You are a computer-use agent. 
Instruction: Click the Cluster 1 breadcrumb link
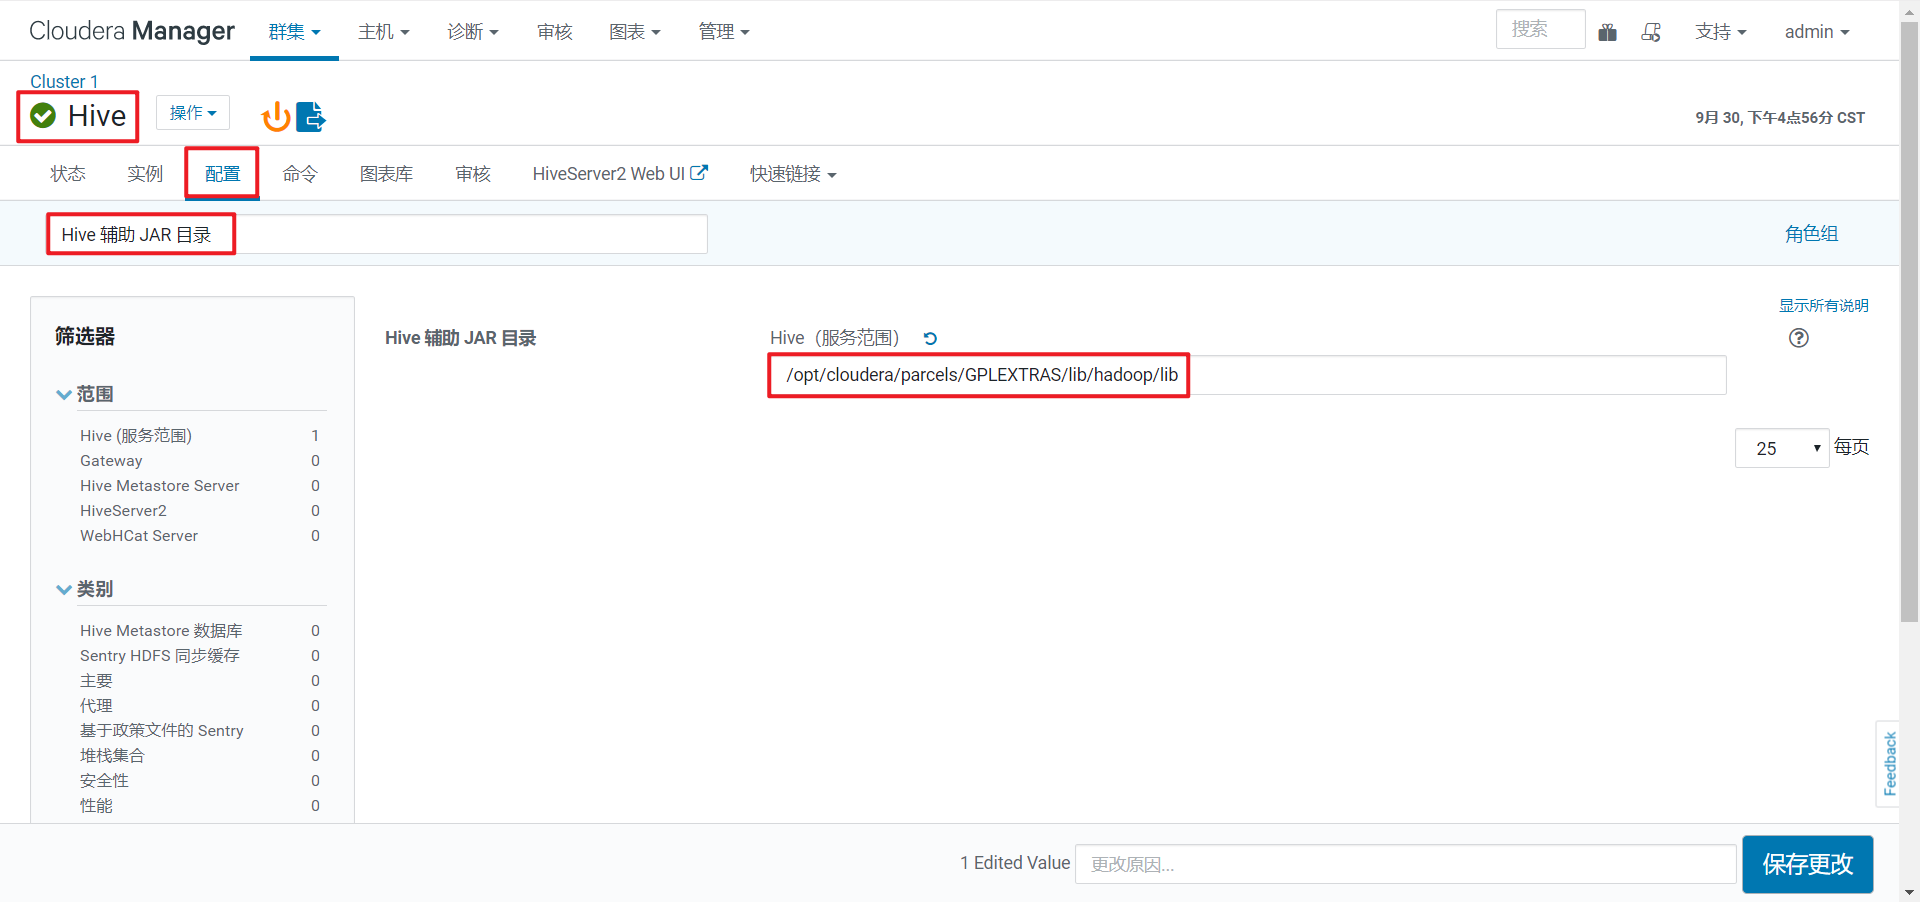64,82
